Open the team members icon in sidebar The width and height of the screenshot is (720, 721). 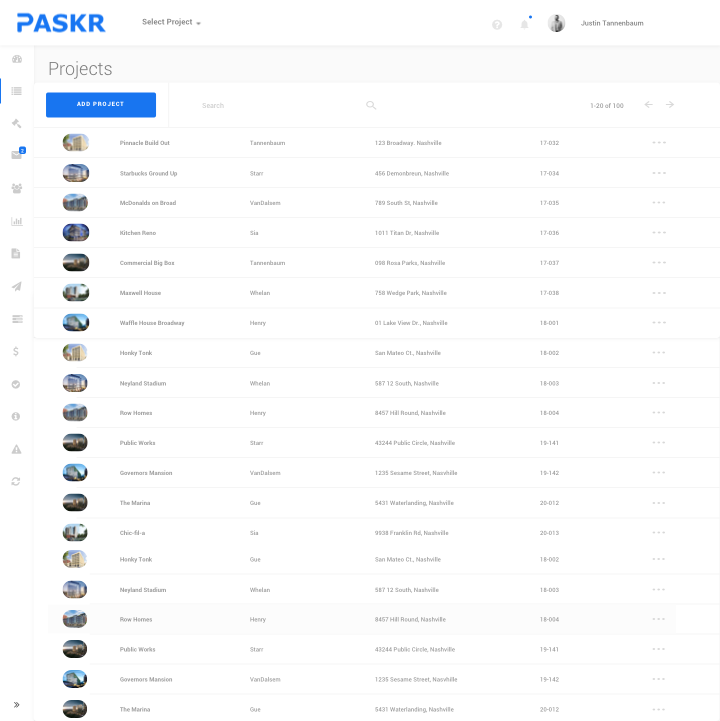(17, 188)
